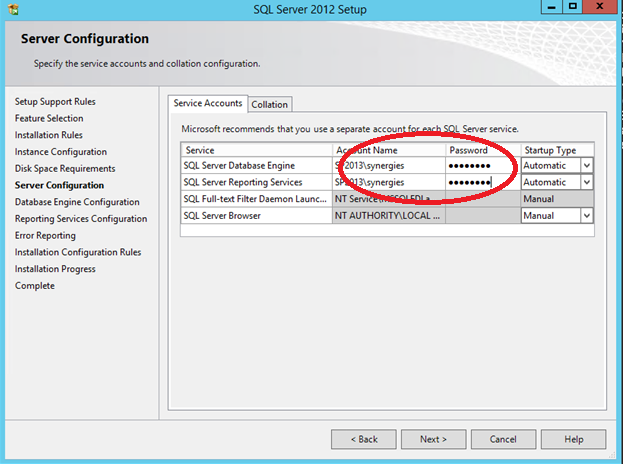Open Startup Type dropdown for Database Engine
The width and height of the screenshot is (624, 464).
tap(587, 166)
